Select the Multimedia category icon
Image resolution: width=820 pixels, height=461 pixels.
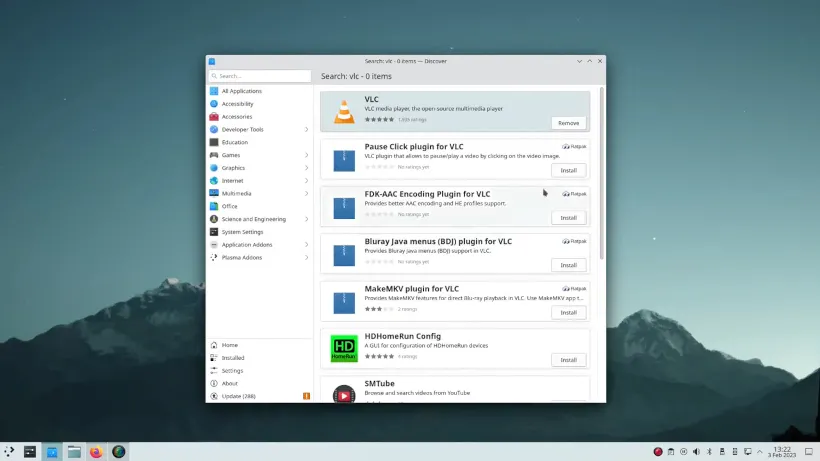[214, 193]
